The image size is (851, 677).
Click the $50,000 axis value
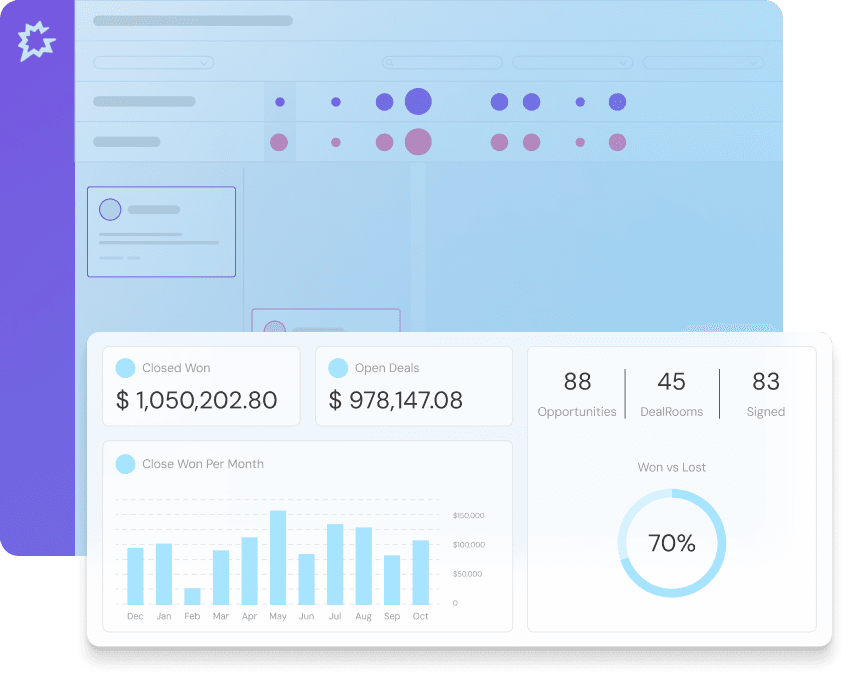(x=467, y=574)
